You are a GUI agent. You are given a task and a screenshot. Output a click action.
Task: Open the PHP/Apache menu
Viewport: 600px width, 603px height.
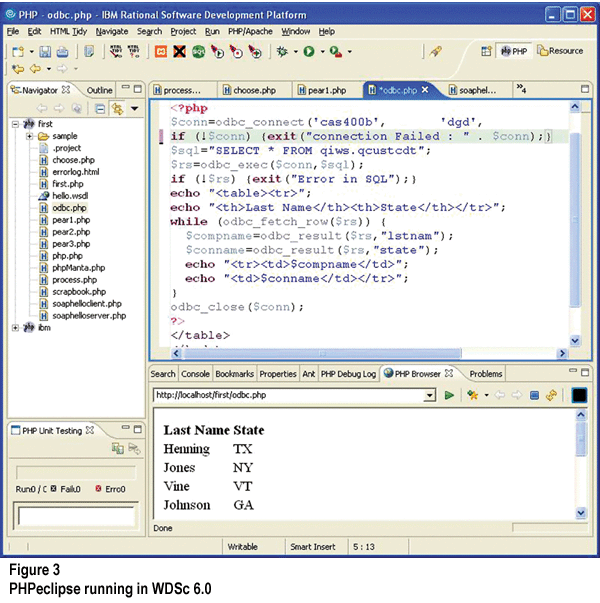(250, 32)
